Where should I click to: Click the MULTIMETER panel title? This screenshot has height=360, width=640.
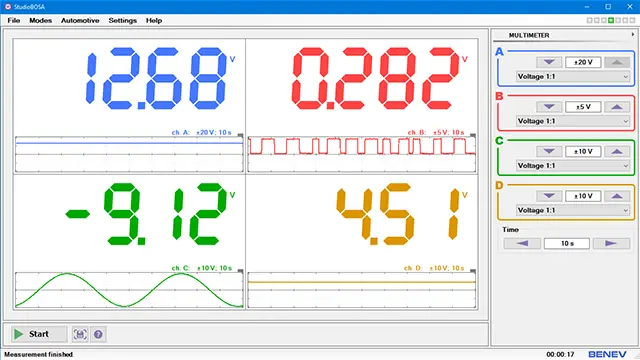pyautogui.click(x=529, y=35)
